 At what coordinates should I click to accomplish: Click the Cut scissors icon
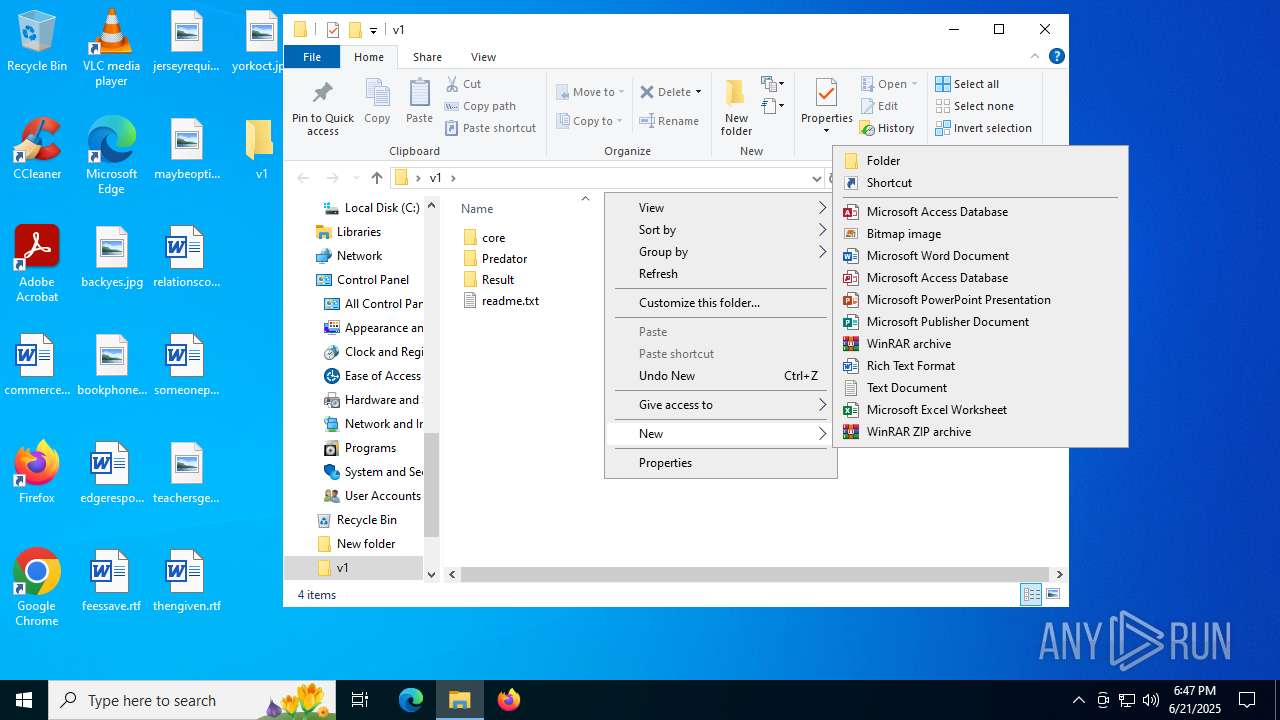453,84
